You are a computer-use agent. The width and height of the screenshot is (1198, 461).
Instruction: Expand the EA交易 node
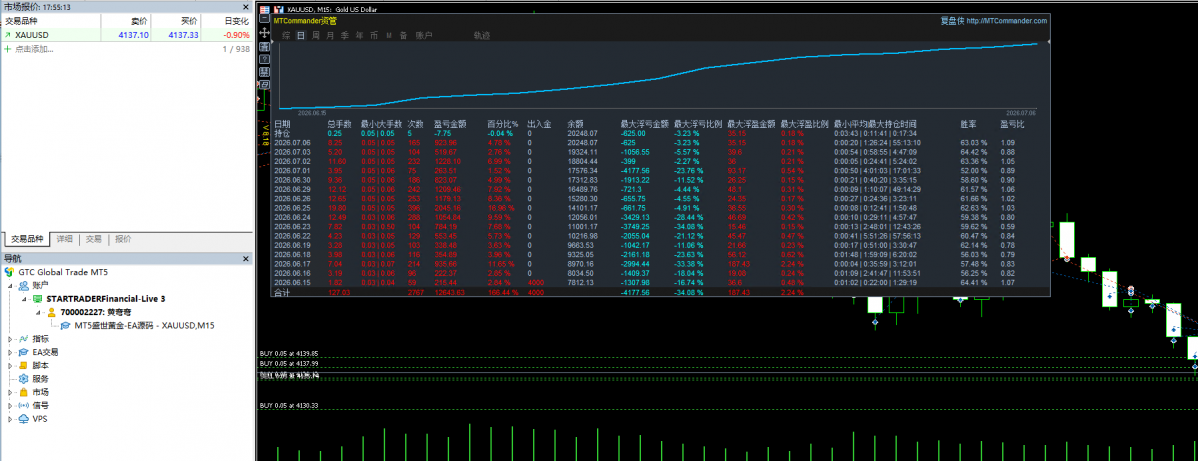(10, 352)
